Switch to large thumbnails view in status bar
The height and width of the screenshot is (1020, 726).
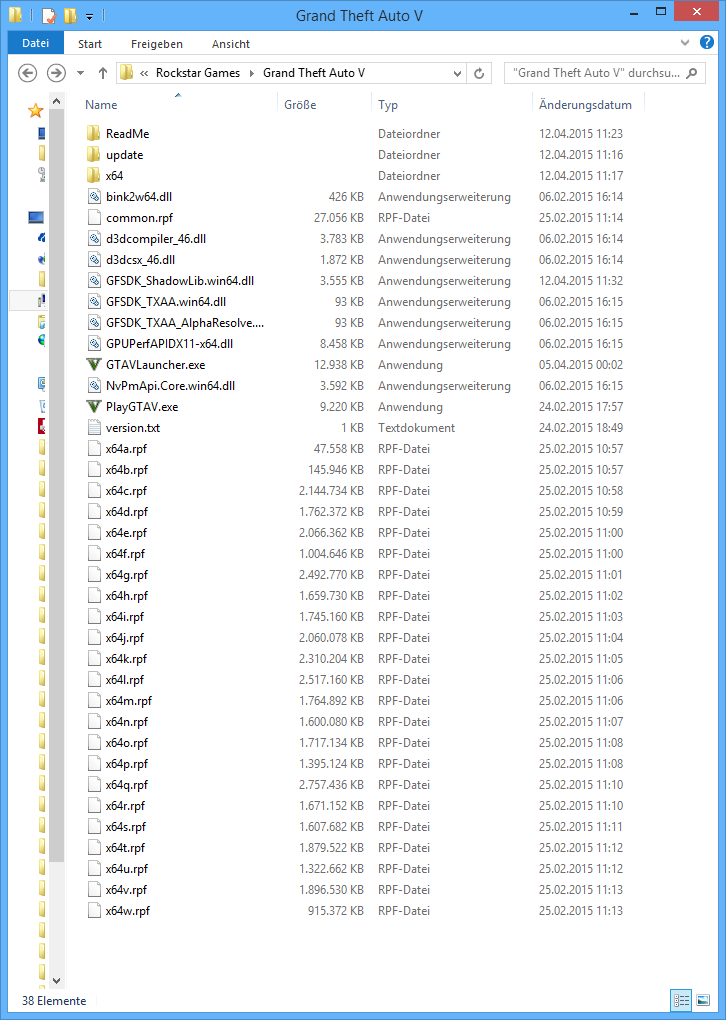703,999
